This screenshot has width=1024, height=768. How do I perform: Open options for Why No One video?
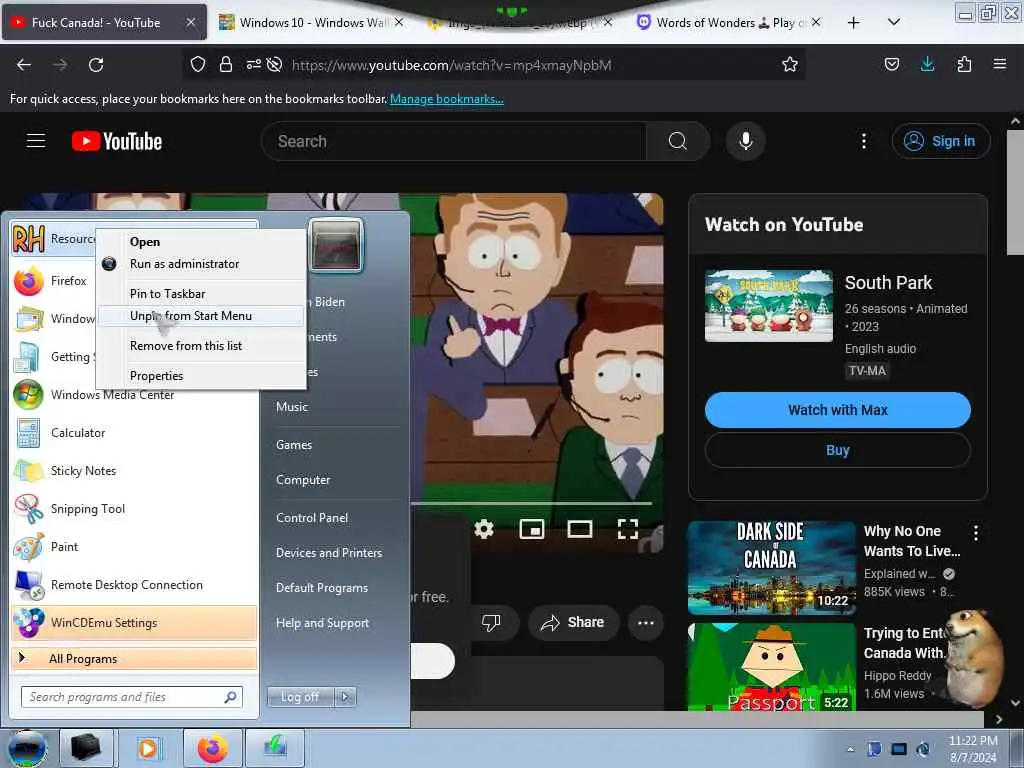[x=976, y=533]
